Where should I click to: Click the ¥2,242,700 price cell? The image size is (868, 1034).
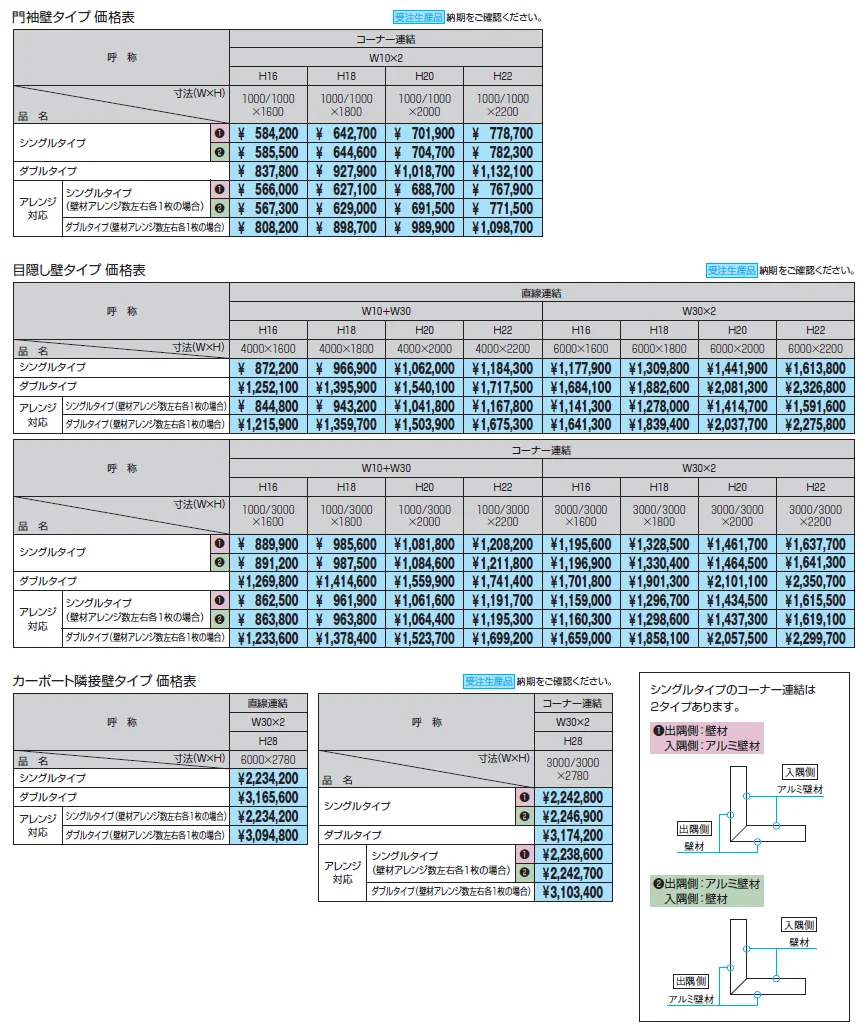click(573, 874)
